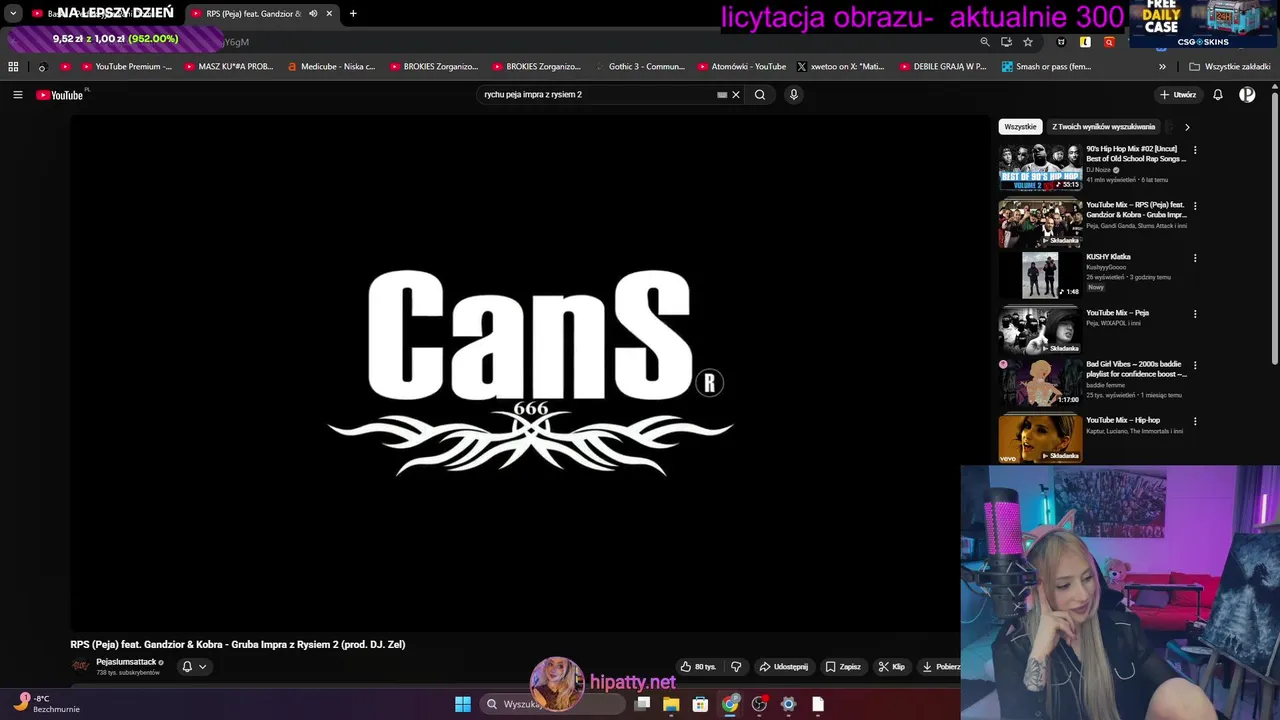The height and width of the screenshot is (720, 1280).
Task: Open the Bad Girl Vibes playlist thumbnail
Action: 1040,382
